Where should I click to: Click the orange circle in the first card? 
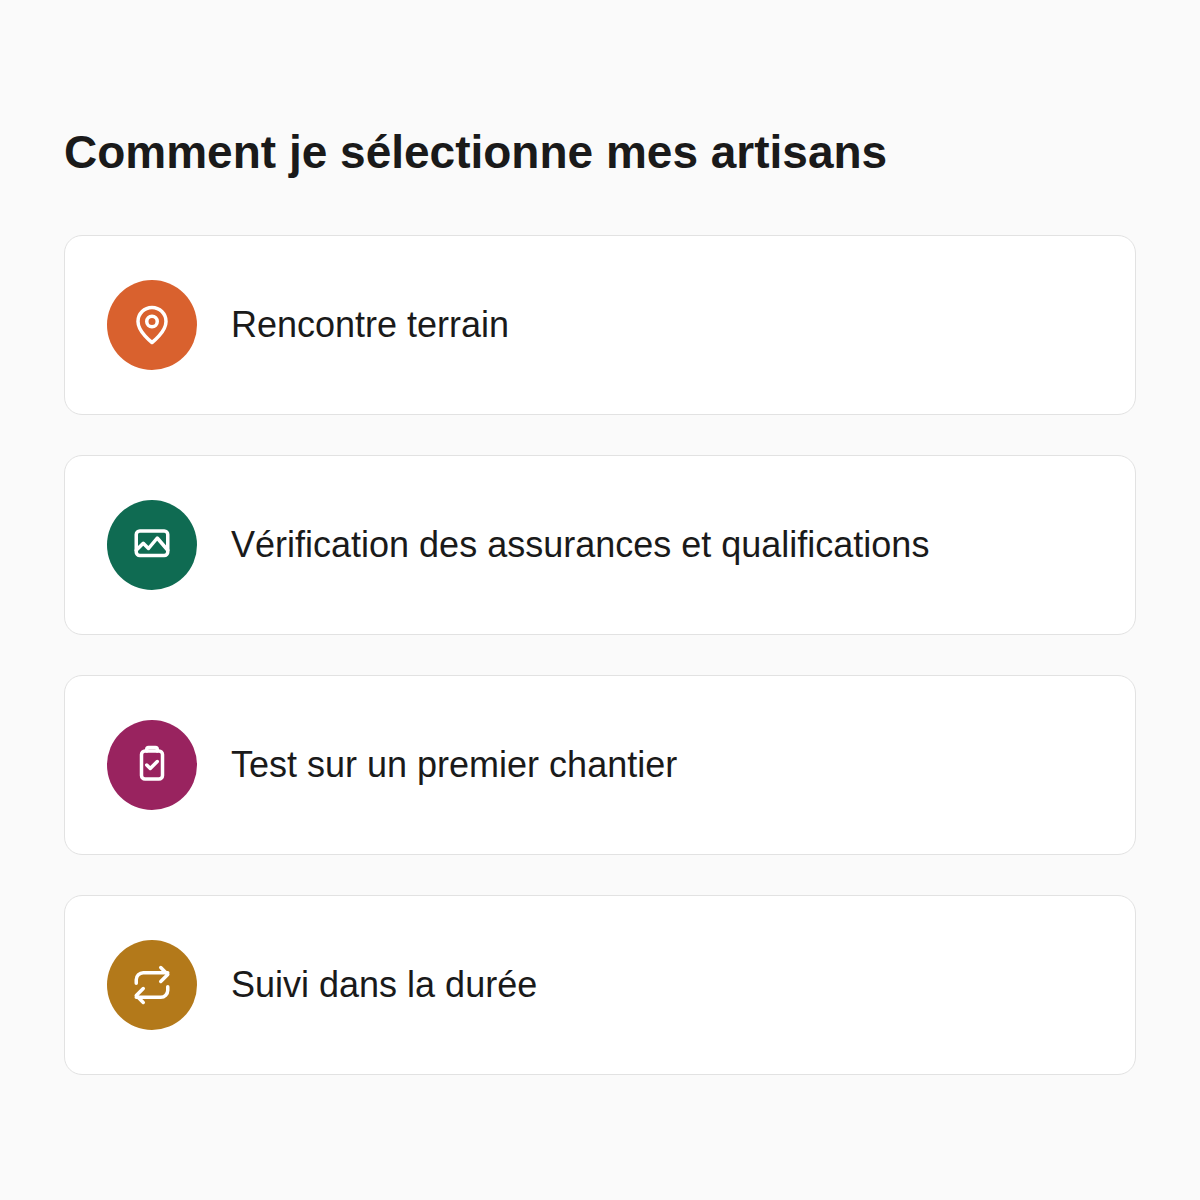152,325
